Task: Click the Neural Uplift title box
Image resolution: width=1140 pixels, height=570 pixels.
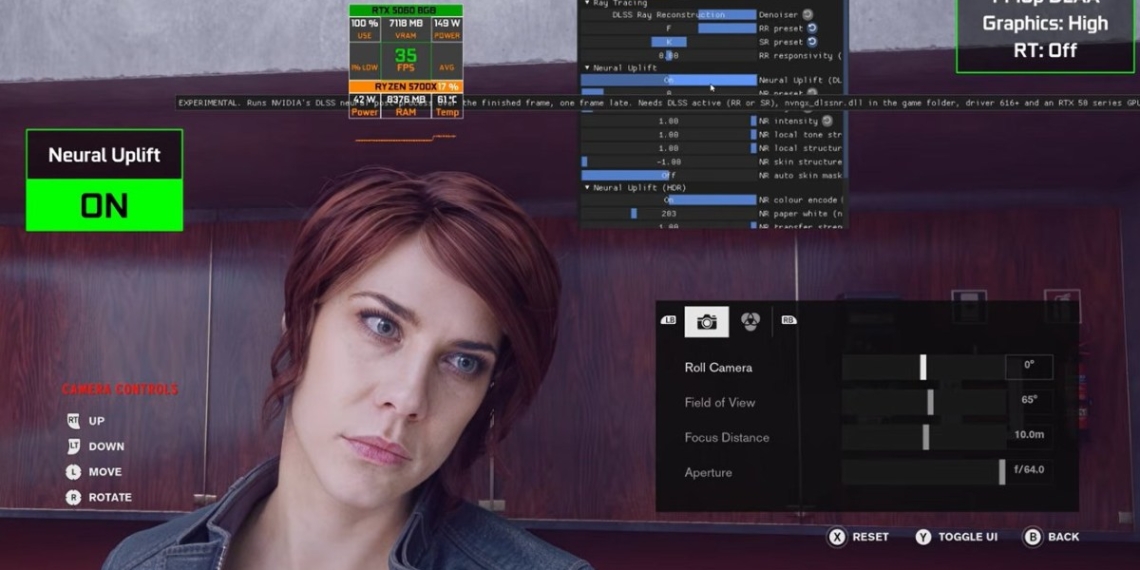Action: pyautogui.click(x=105, y=155)
